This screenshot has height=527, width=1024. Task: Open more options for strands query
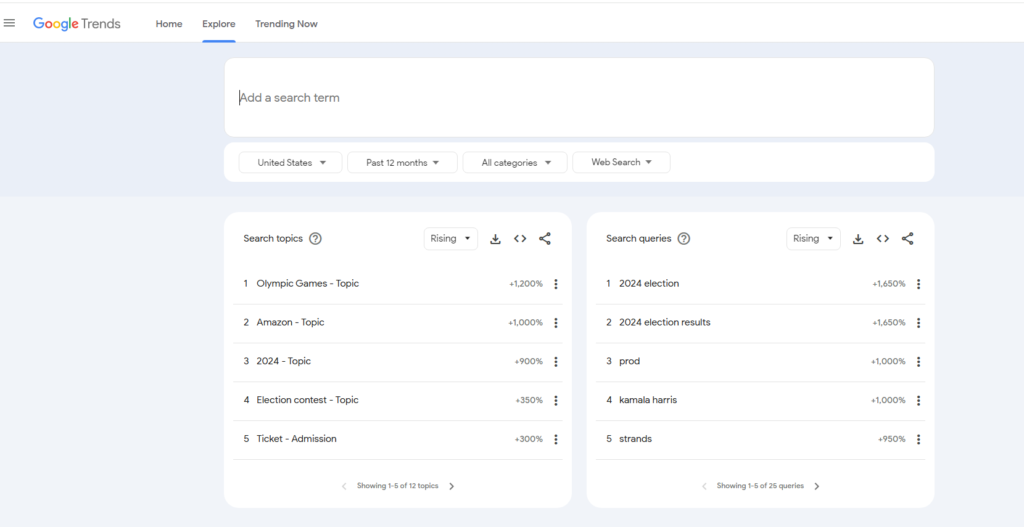(918, 439)
